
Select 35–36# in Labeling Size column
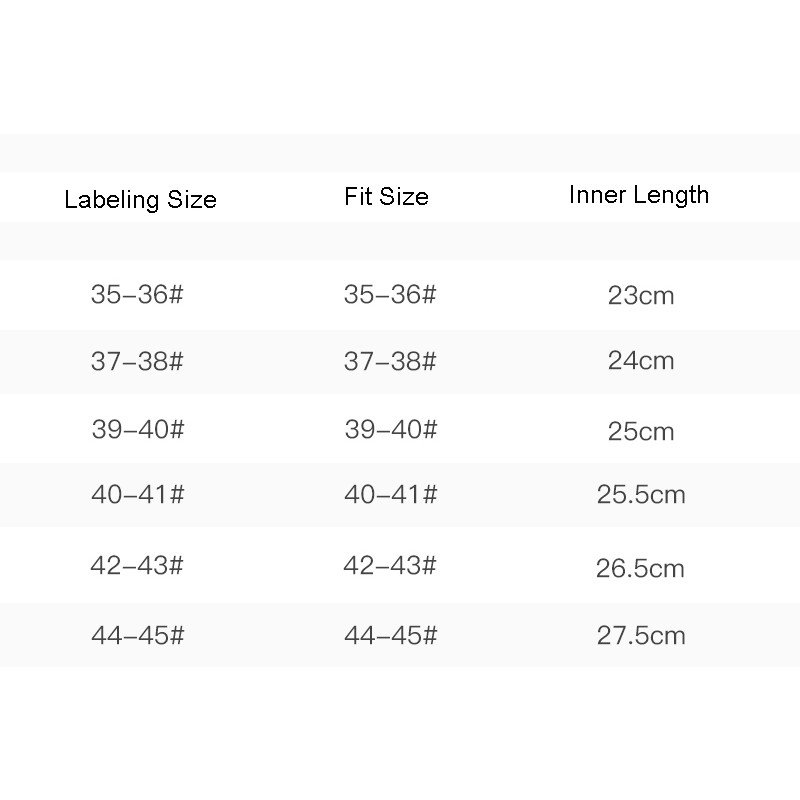137,295
